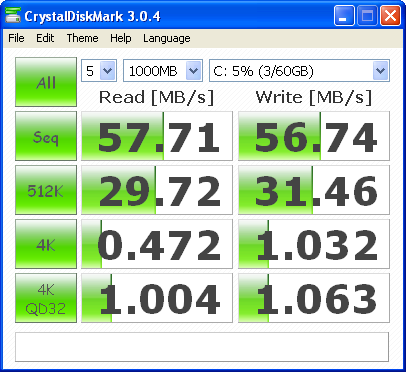
Task: Open the File menu
Action: [16, 38]
